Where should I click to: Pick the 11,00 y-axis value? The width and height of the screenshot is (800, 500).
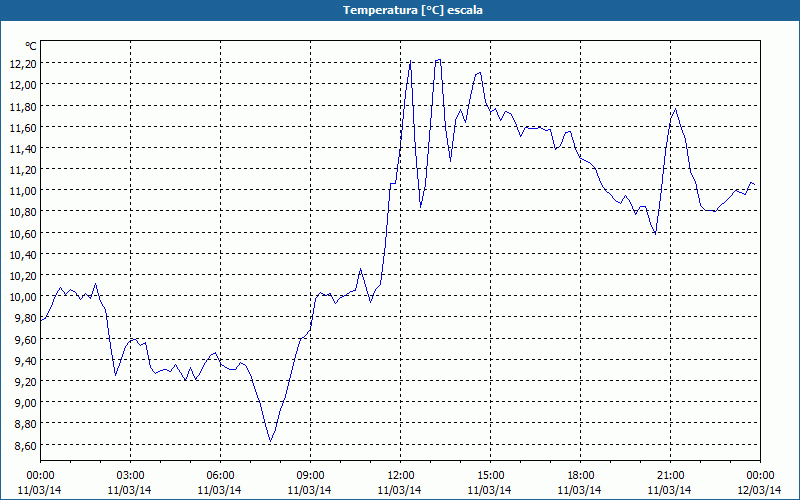[x=23, y=191]
